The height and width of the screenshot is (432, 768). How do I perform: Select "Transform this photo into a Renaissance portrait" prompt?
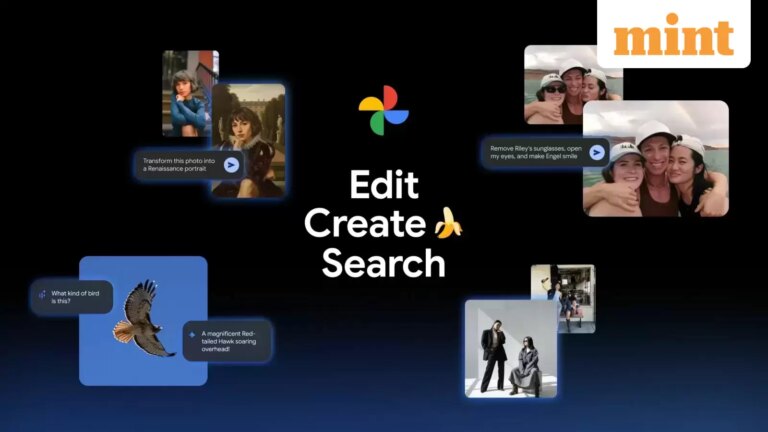pos(189,165)
